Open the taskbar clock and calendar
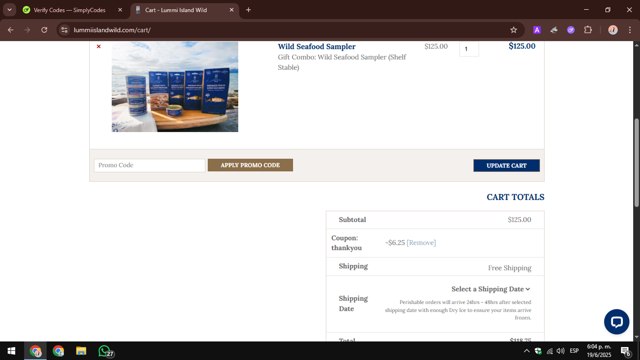The image size is (640, 360). pos(599,351)
